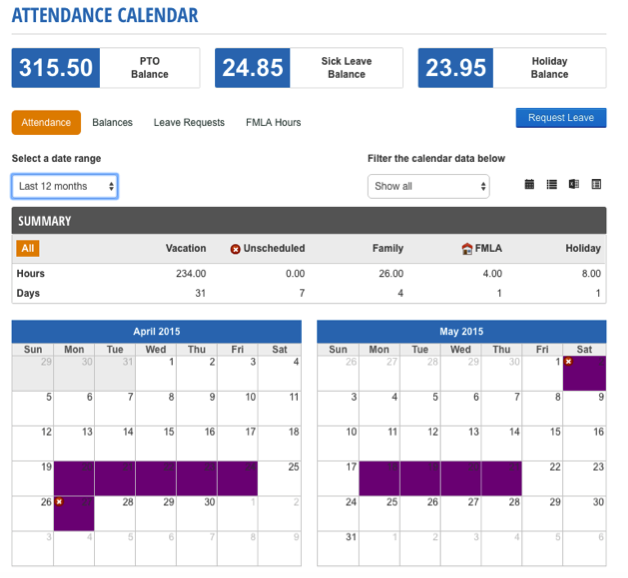
Task: Click the FMLA house icon in summary
Action: tap(466, 249)
